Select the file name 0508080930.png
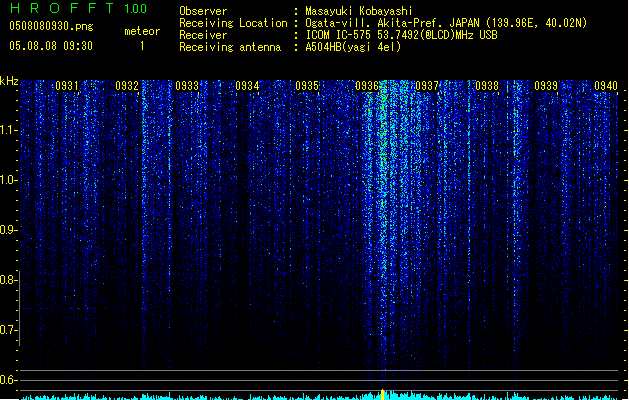The image size is (629, 400). click(51, 26)
